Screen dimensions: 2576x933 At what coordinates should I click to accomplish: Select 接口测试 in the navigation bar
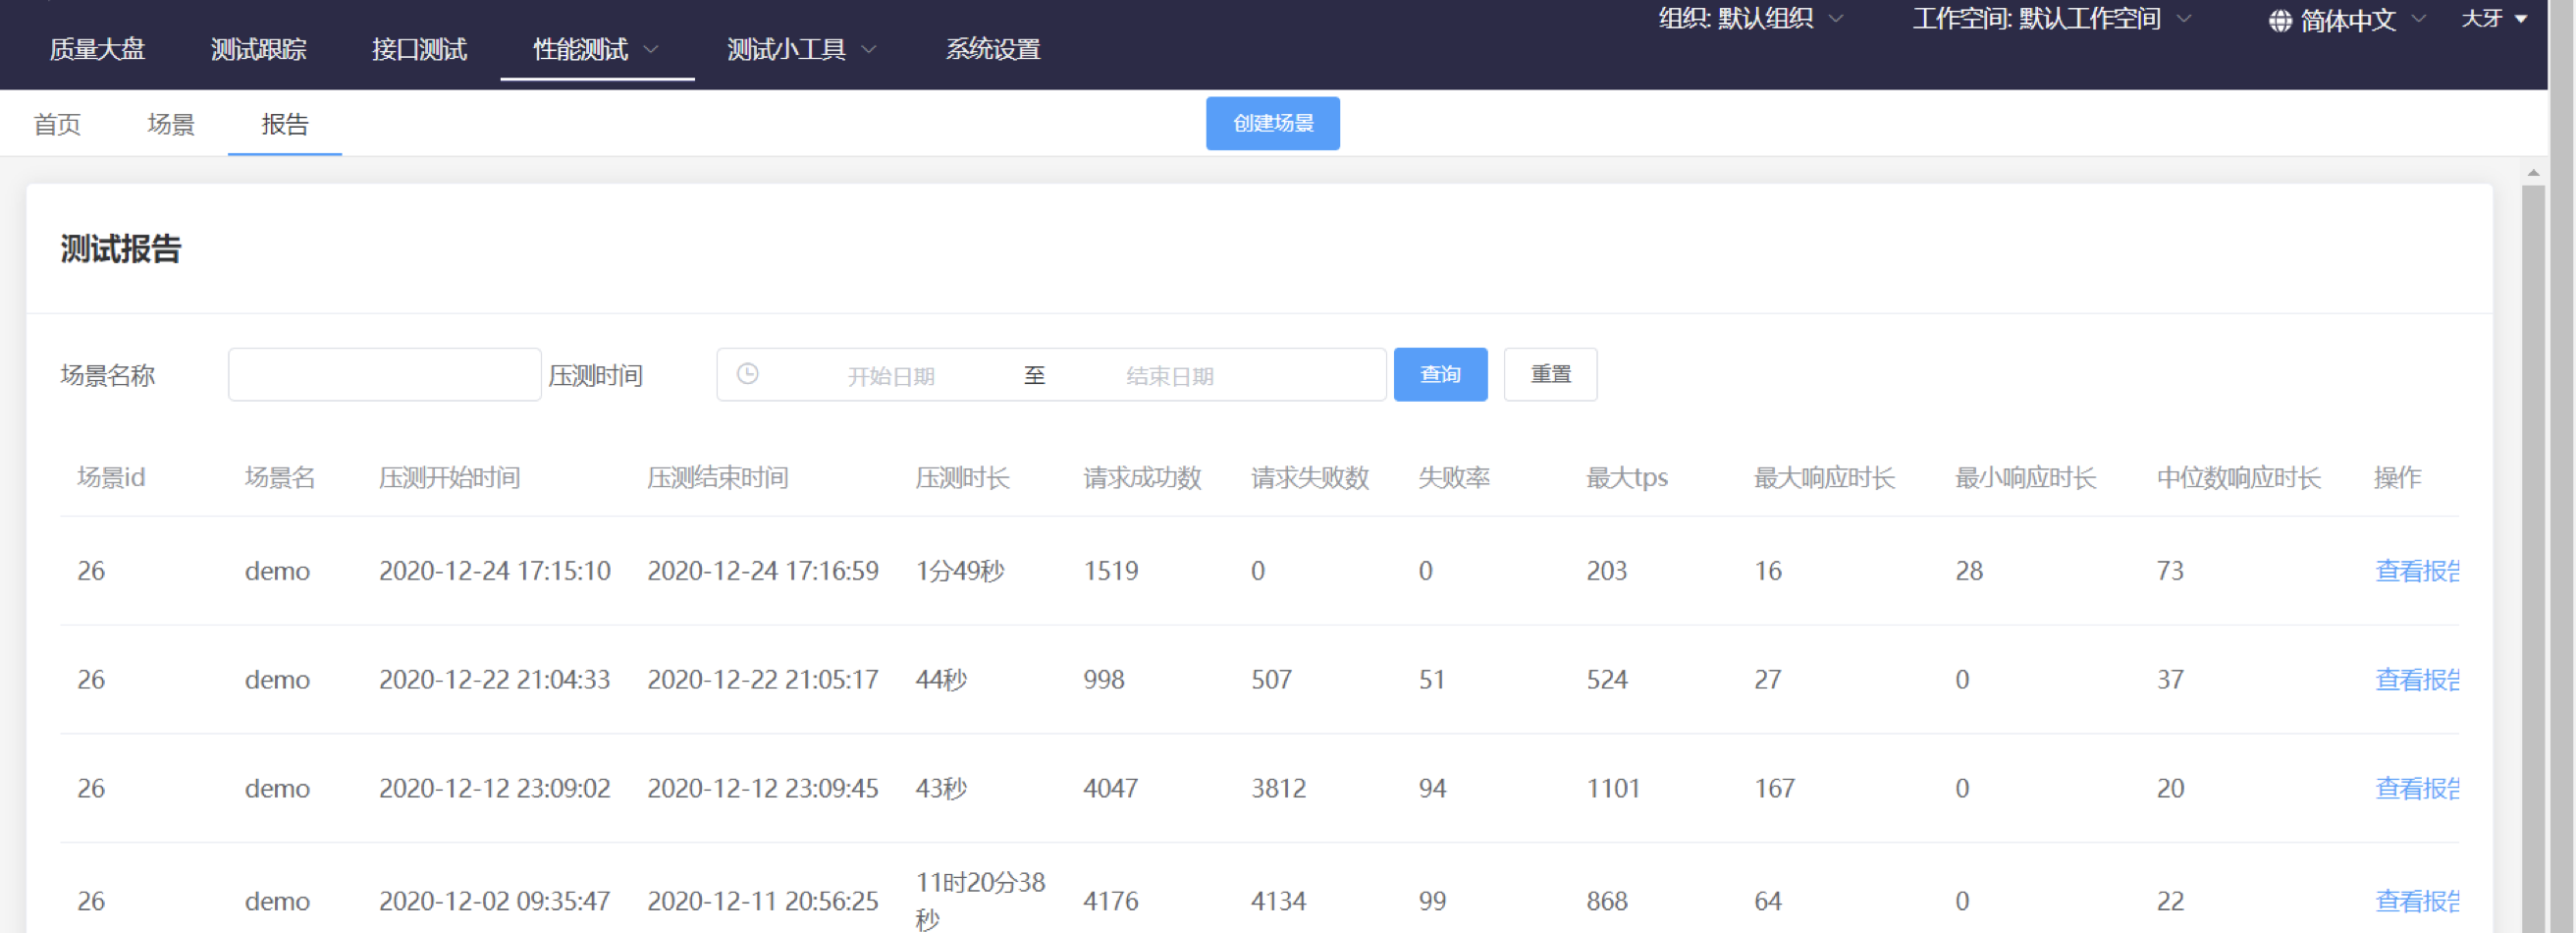[x=419, y=49]
